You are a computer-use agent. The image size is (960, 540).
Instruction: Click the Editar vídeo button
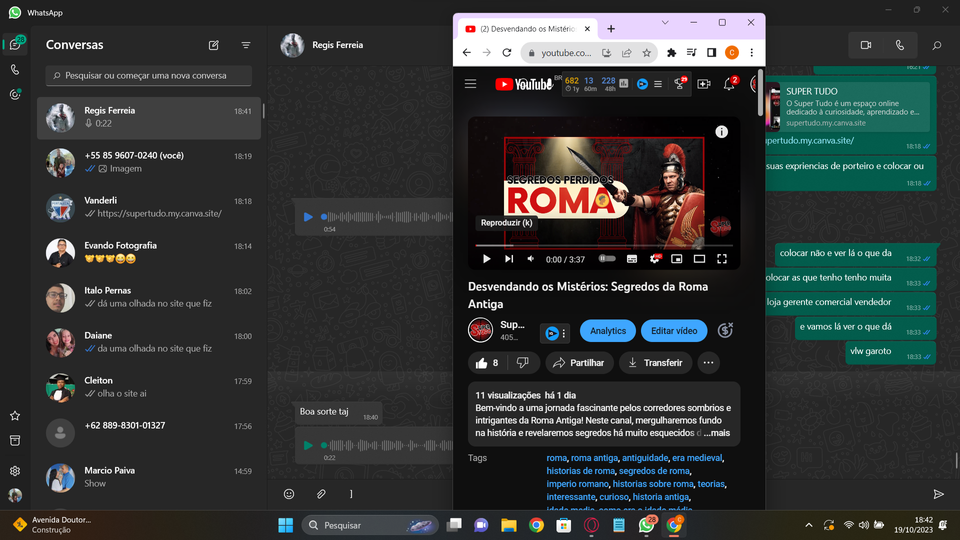coord(674,331)
